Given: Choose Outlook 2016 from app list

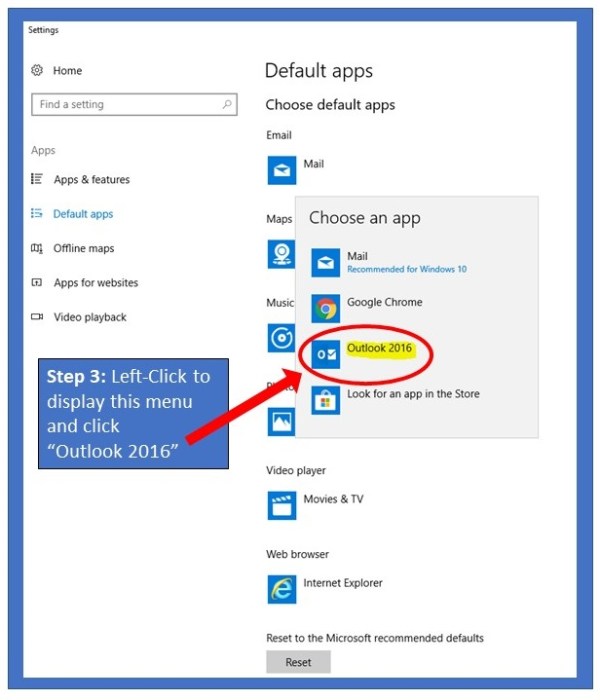Looking at the screenshot, I should coord(379,348).
